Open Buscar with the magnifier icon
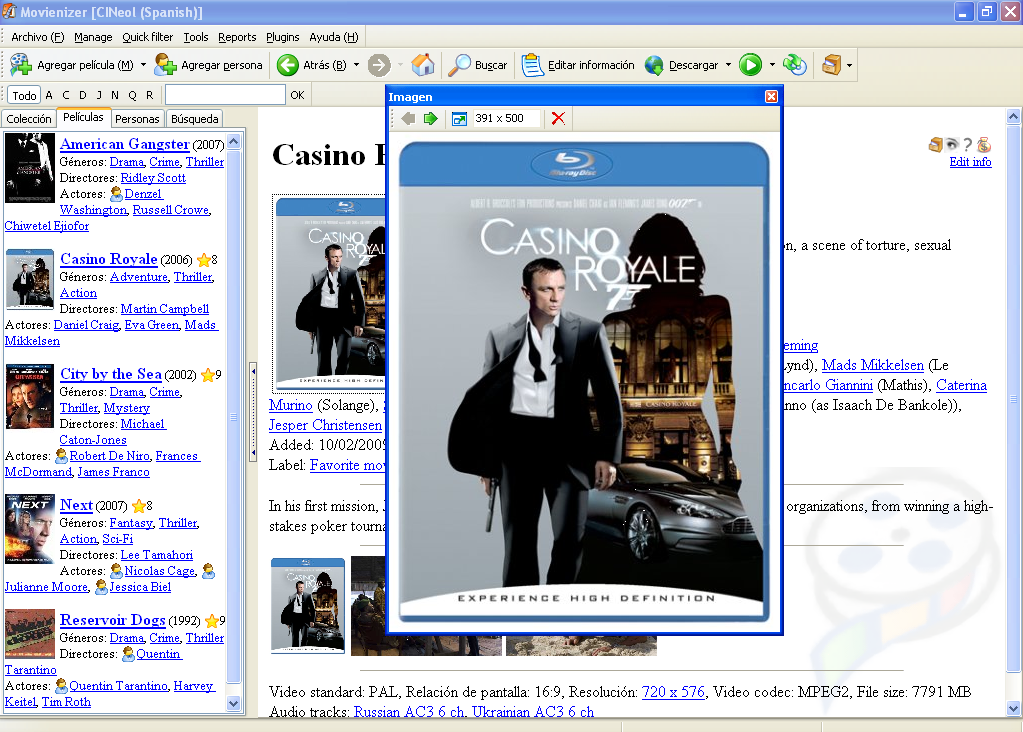The image size is (1023, 732). [459, 65]
